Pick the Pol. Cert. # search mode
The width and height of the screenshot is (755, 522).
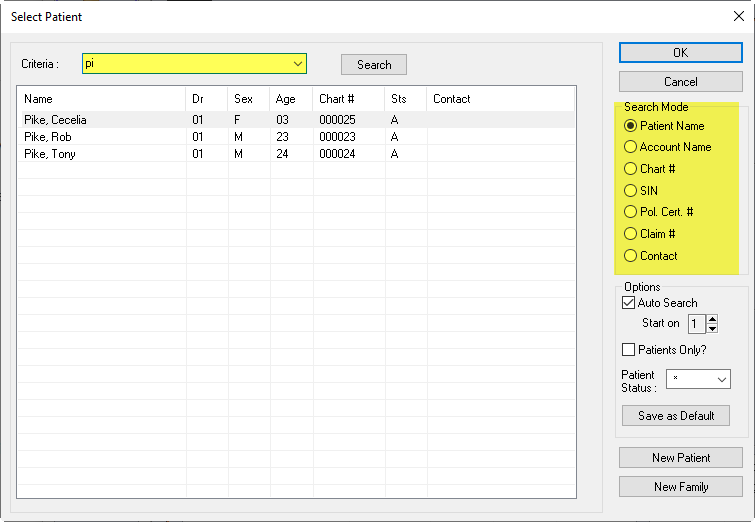click(630, 212)
